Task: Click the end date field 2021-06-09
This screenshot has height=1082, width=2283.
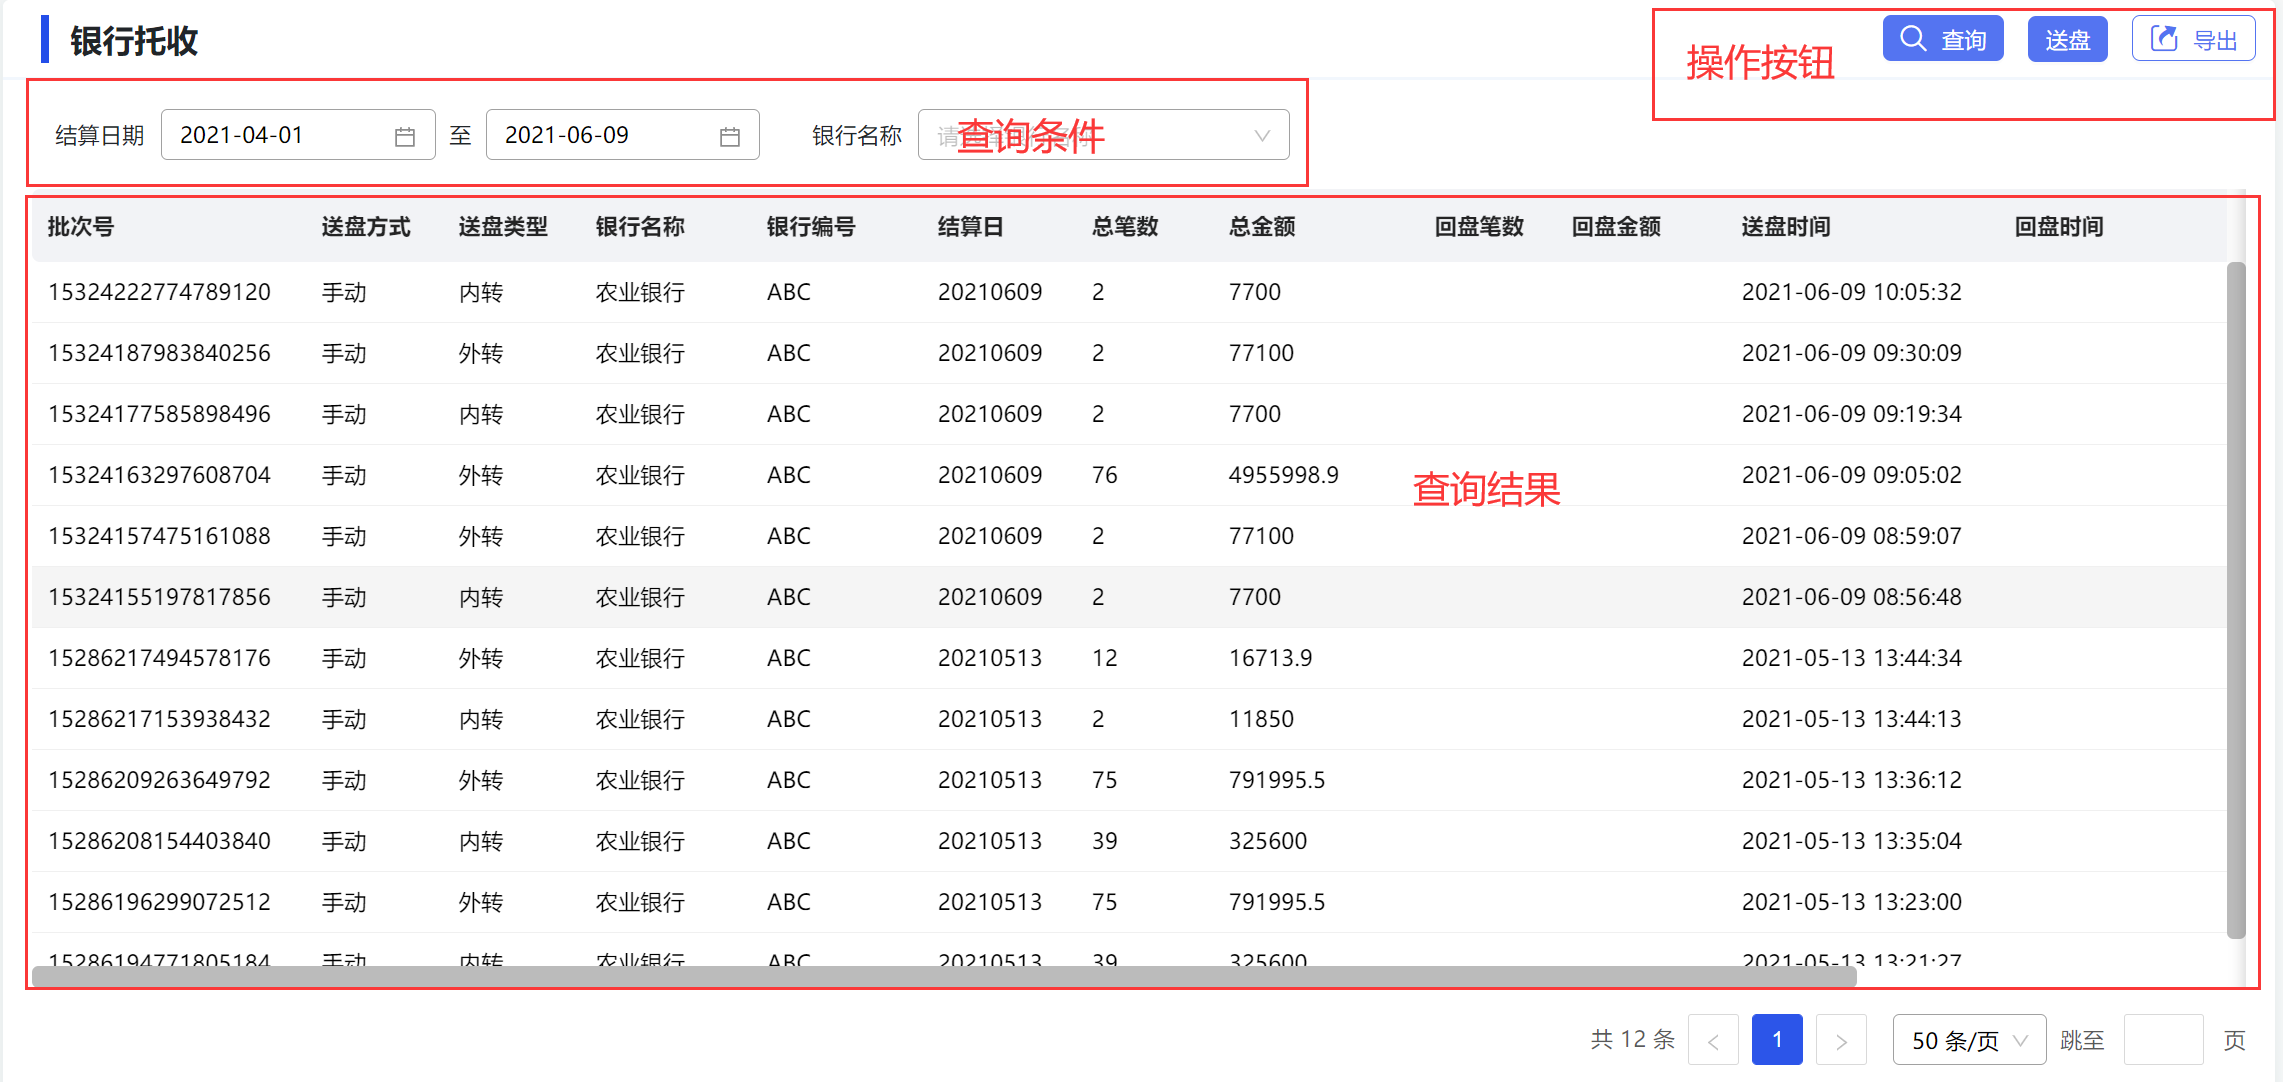Action: (x=622, y=135)
